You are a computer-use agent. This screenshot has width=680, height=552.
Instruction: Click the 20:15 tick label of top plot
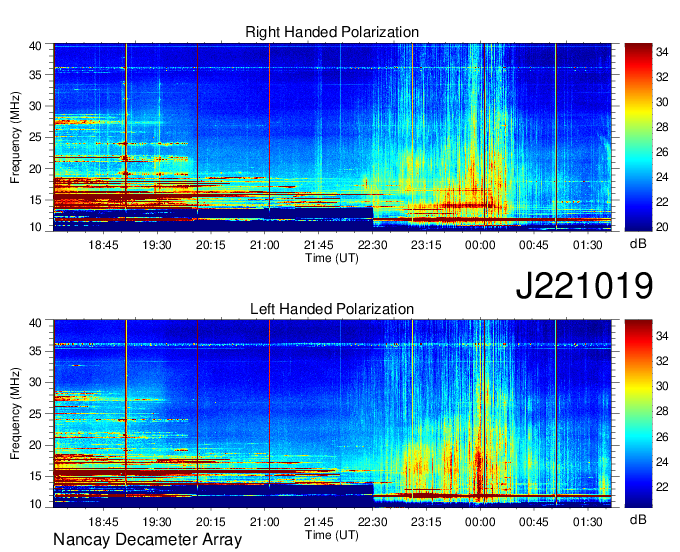pyautogui.click(x=211, y=245)
